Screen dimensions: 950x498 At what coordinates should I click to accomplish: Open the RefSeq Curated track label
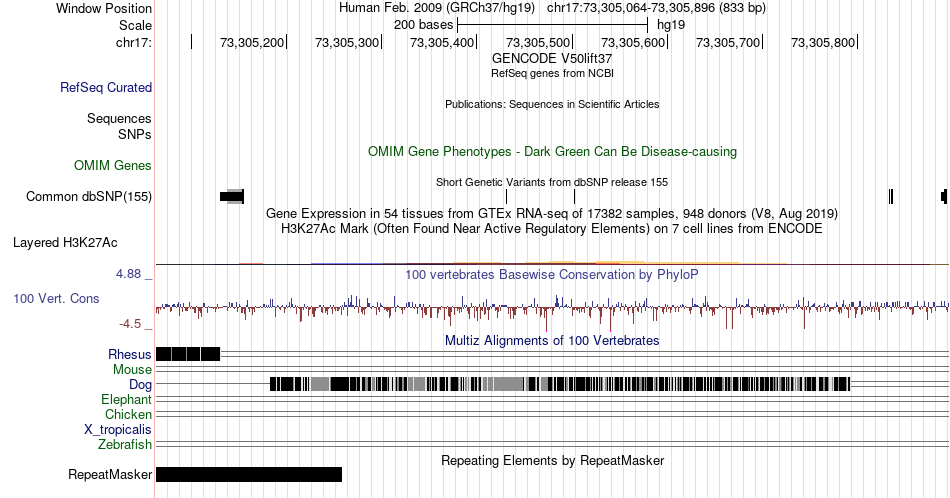106,87
